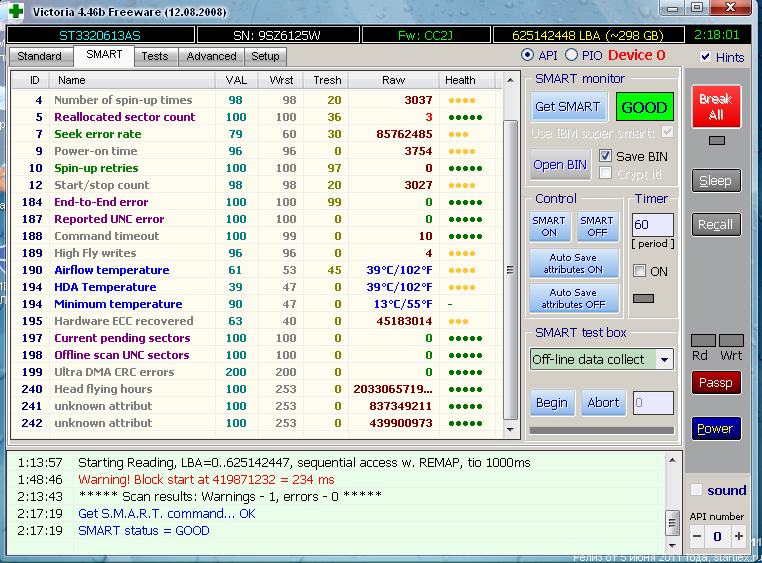Viewport: 762px width, 563px height.
Task: Click the green GOOD status indicator
Action: [x=644, y=107]
